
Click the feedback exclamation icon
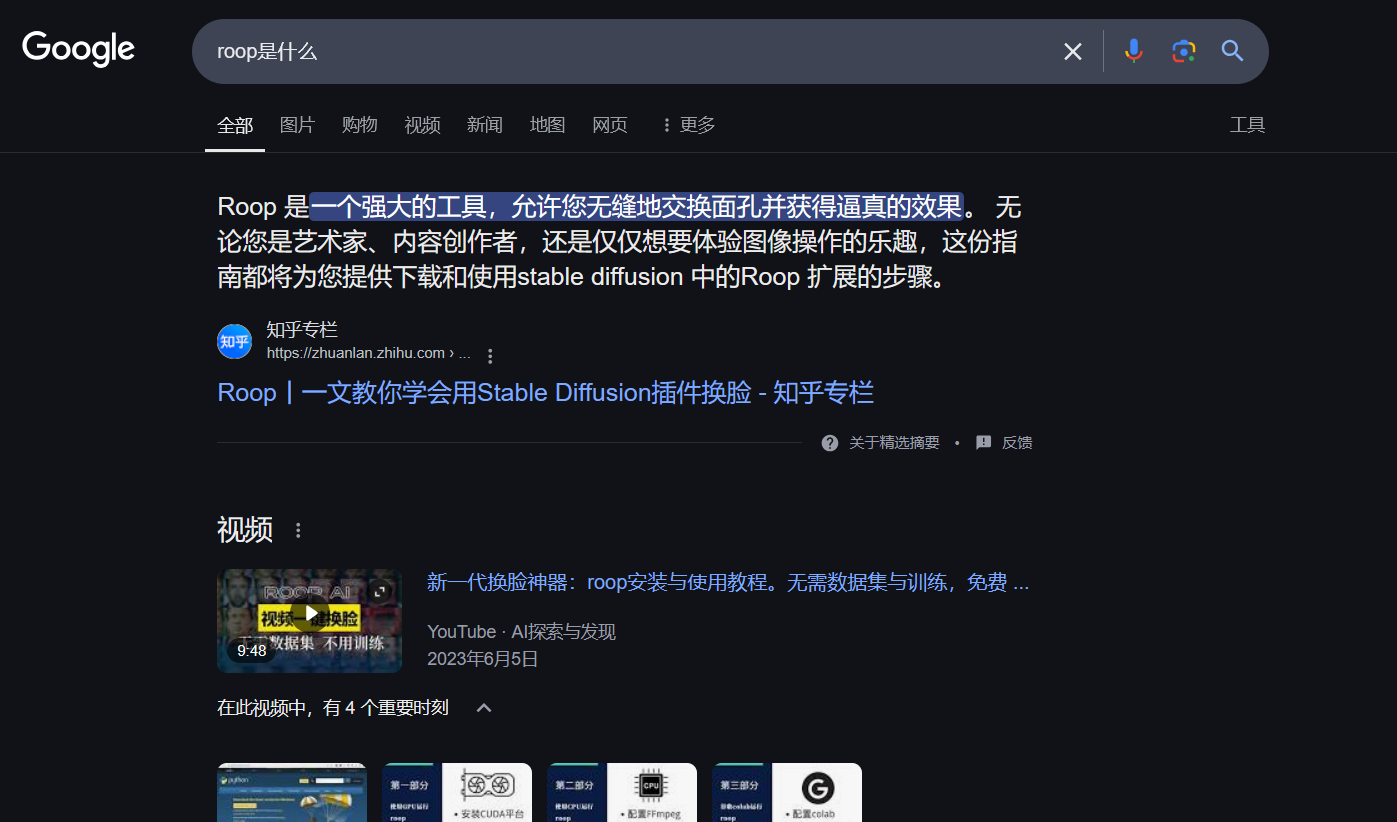[984, 443]
